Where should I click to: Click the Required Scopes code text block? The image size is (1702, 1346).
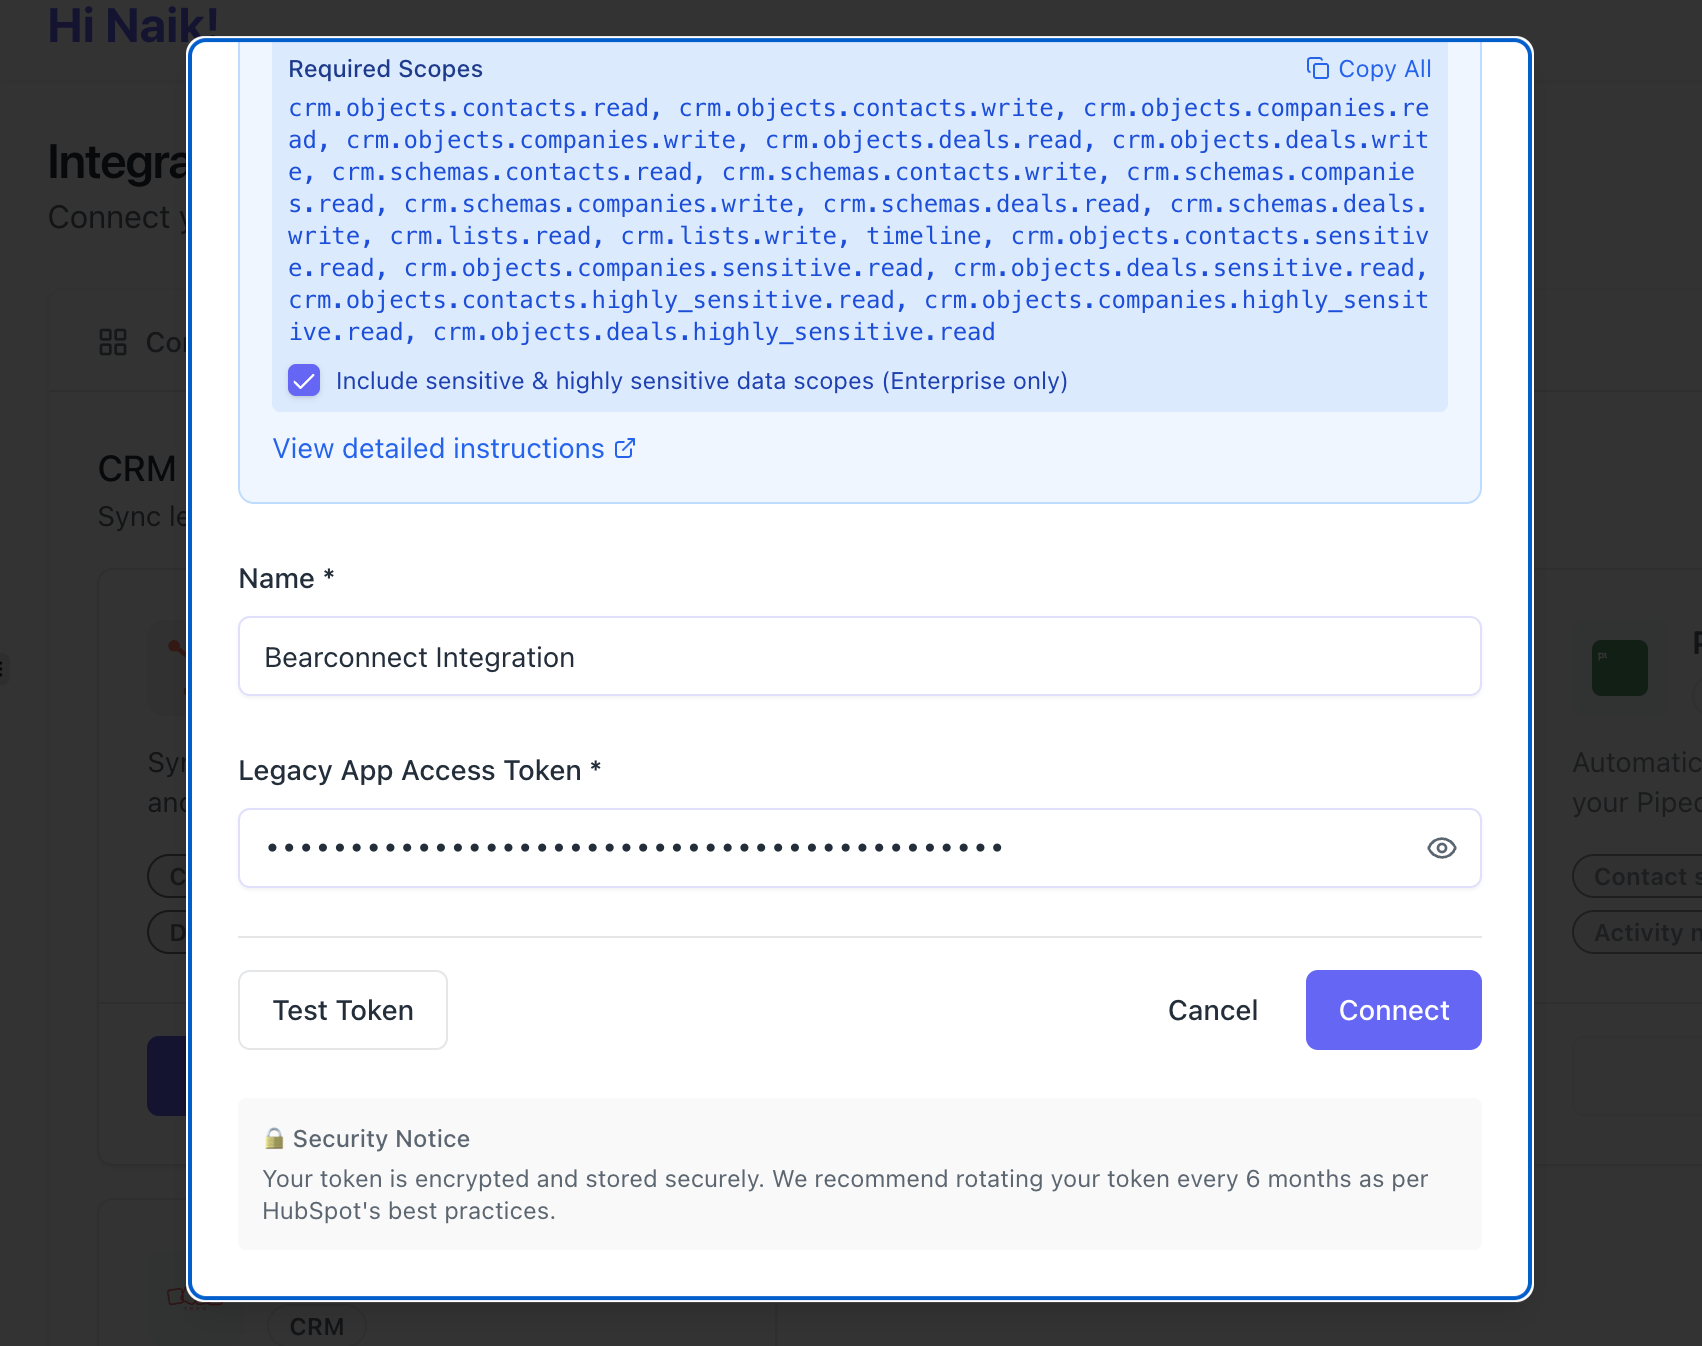(858, 220)
